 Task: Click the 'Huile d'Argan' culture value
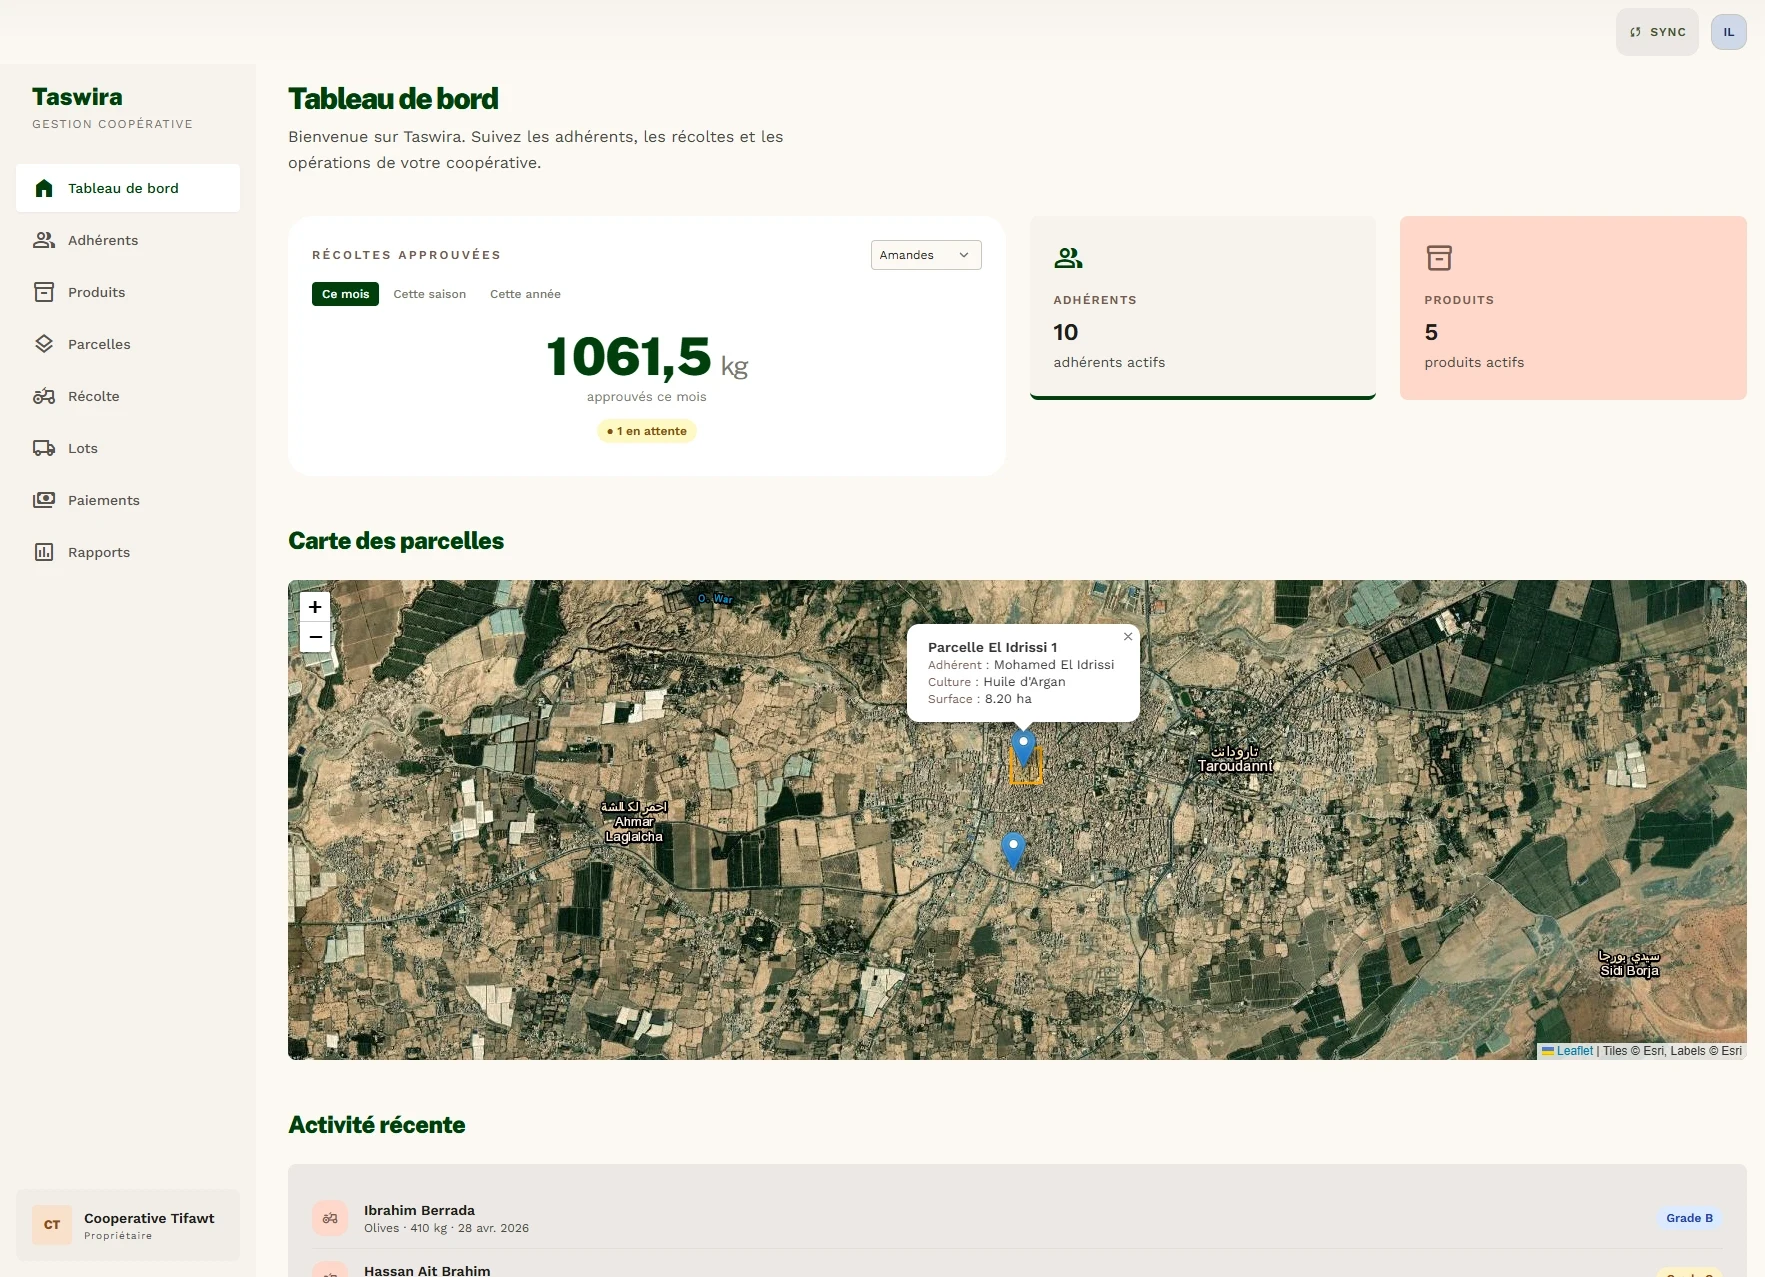(x=1024, y=682)
